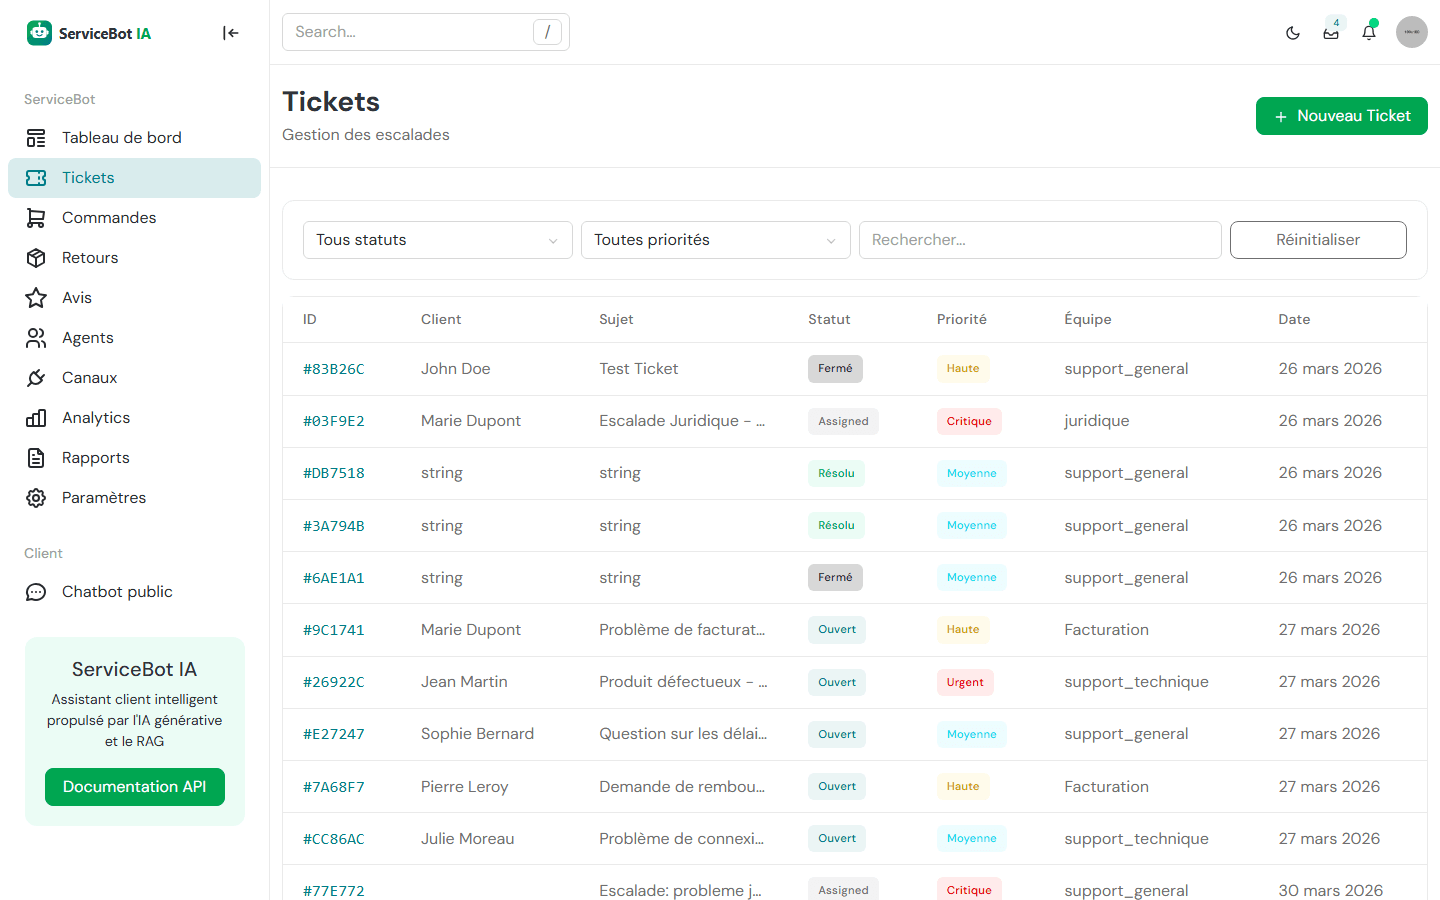Click the Réinitialiser button
The width and height of the screenshot is (1440, 900).
1318,240
